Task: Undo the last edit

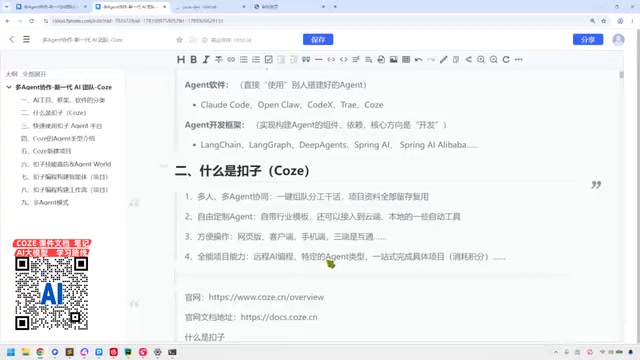Action: [419, 60]
